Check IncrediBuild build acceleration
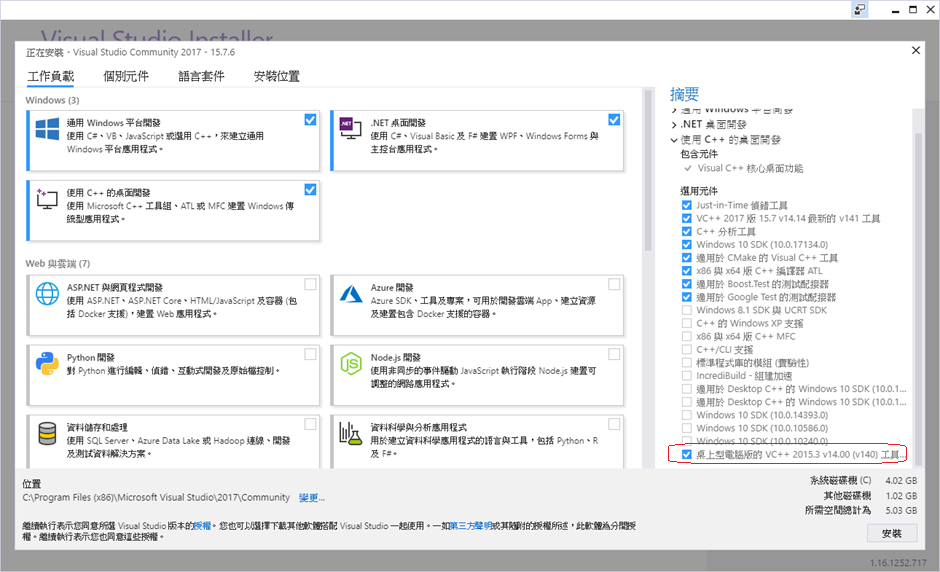Image resolution: width=940 pixels, height=572 pixels. tap(686, 375)
